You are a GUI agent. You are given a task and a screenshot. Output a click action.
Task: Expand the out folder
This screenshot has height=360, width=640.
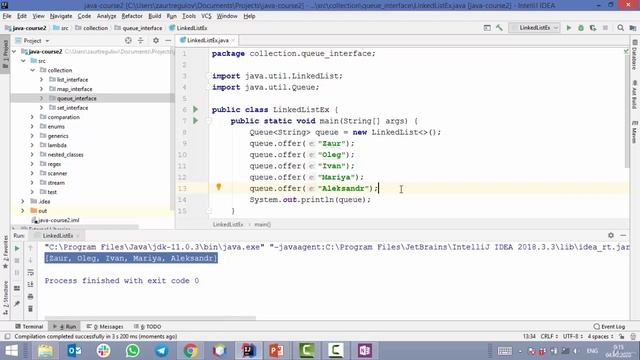click(x=23, y=211)
